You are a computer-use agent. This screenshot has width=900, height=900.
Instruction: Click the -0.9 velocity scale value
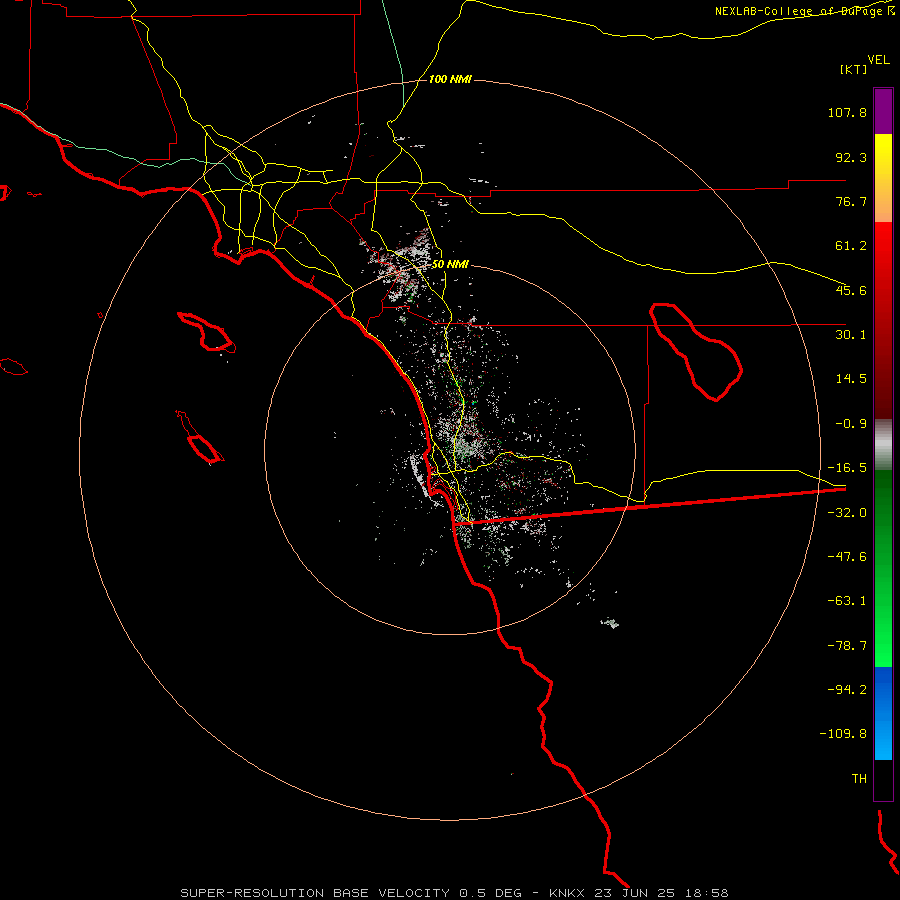[x=851, y=424]
